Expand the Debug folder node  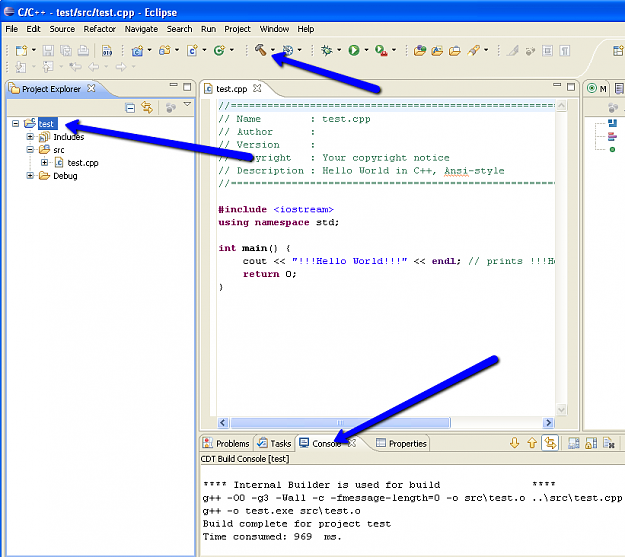tap(30, 176)
